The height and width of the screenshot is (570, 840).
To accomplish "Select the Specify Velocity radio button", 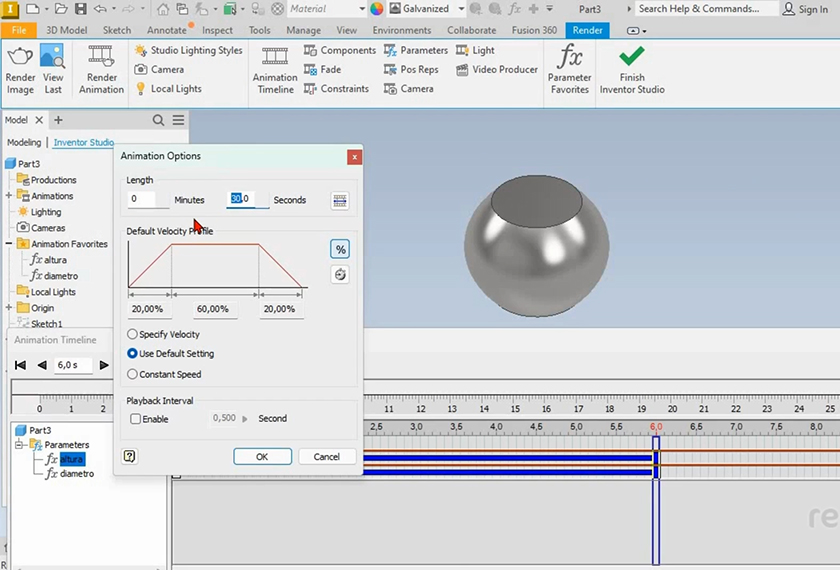I will click(x=133, y=334).
